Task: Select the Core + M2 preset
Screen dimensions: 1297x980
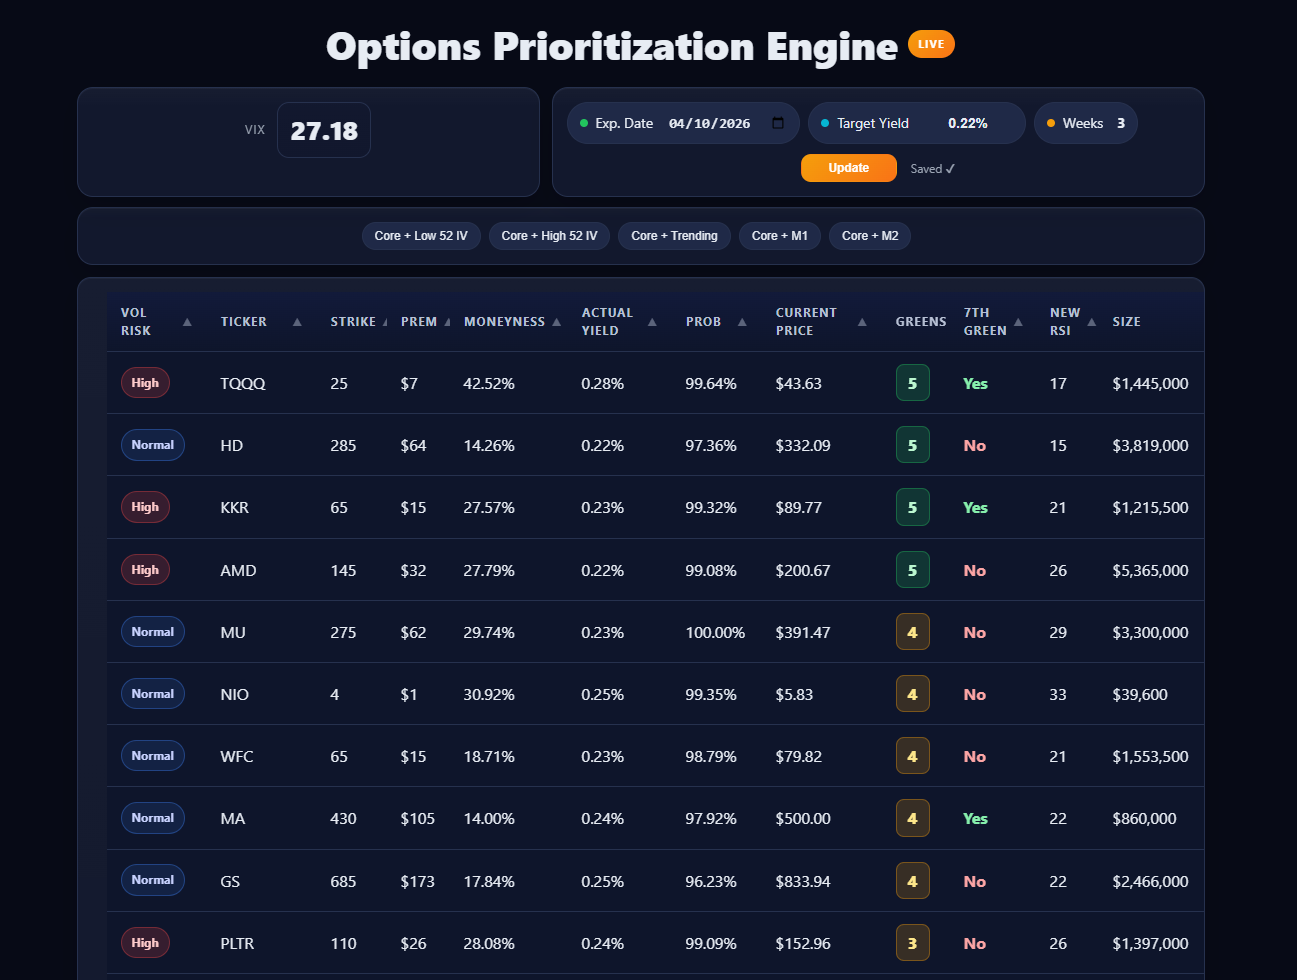Action: coord(870,236)
